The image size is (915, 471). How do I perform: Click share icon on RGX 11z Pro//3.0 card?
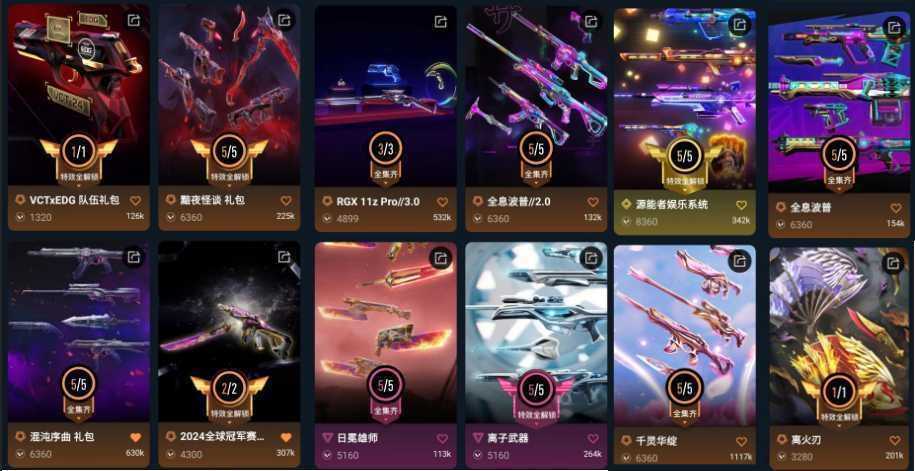click(x=441, y=22)
